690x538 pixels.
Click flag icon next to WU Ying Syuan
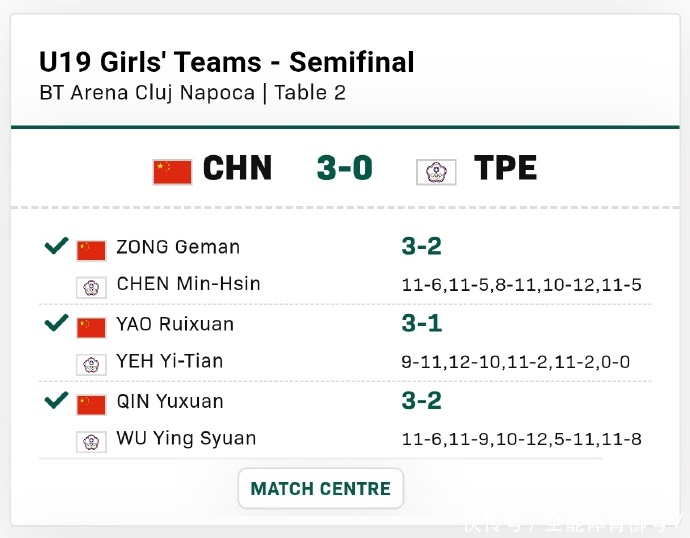pos(91,441)
